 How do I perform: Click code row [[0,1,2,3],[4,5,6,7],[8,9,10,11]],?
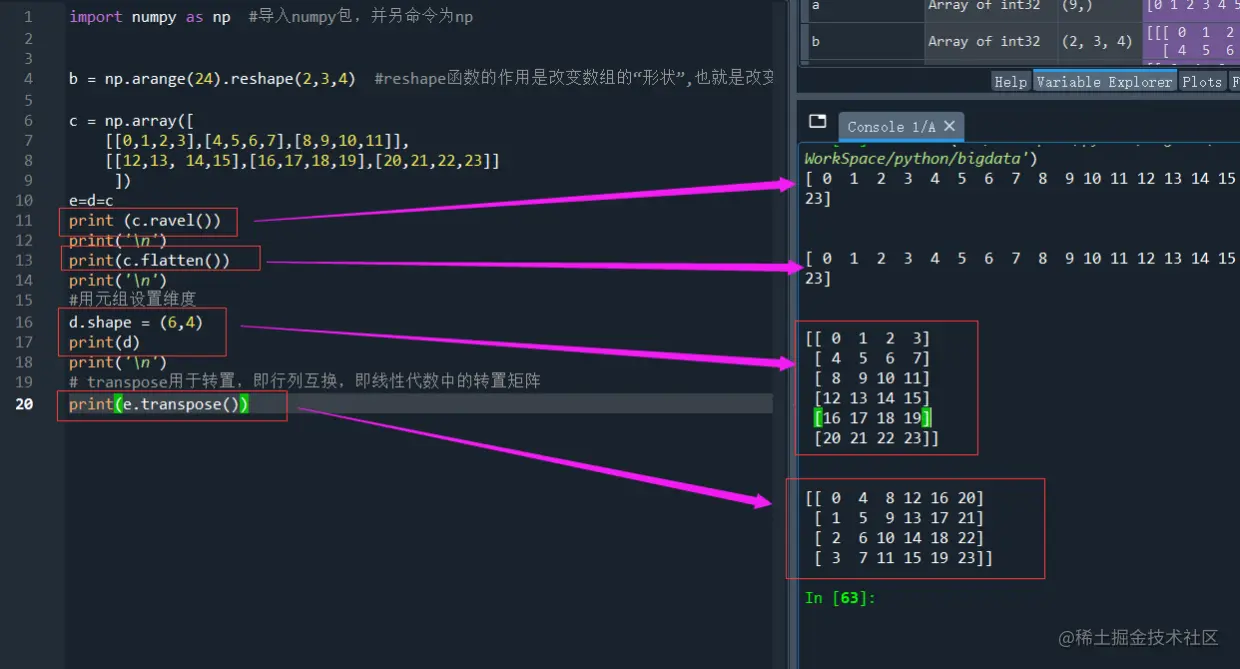point(257,140)
